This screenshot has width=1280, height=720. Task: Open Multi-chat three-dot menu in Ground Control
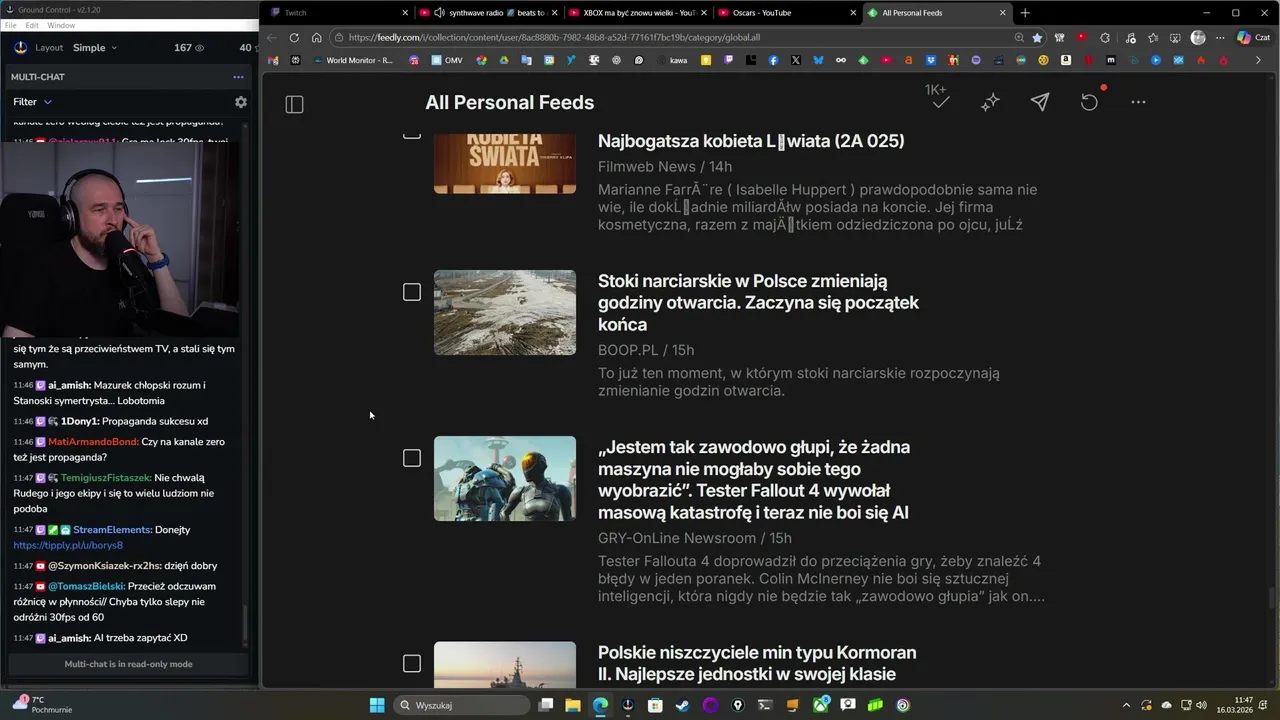[x=238, y=77]
